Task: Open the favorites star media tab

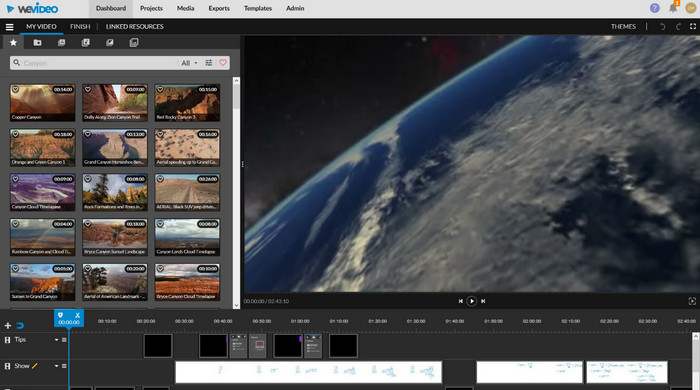Action: pyautogui.click(x=13, y=42)
